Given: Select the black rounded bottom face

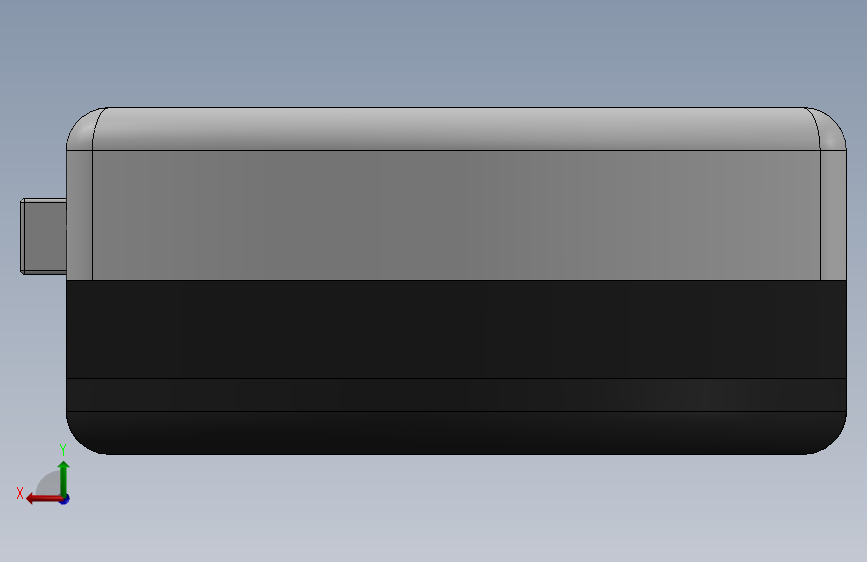Looking at the screenshot, I should (456, 433).
